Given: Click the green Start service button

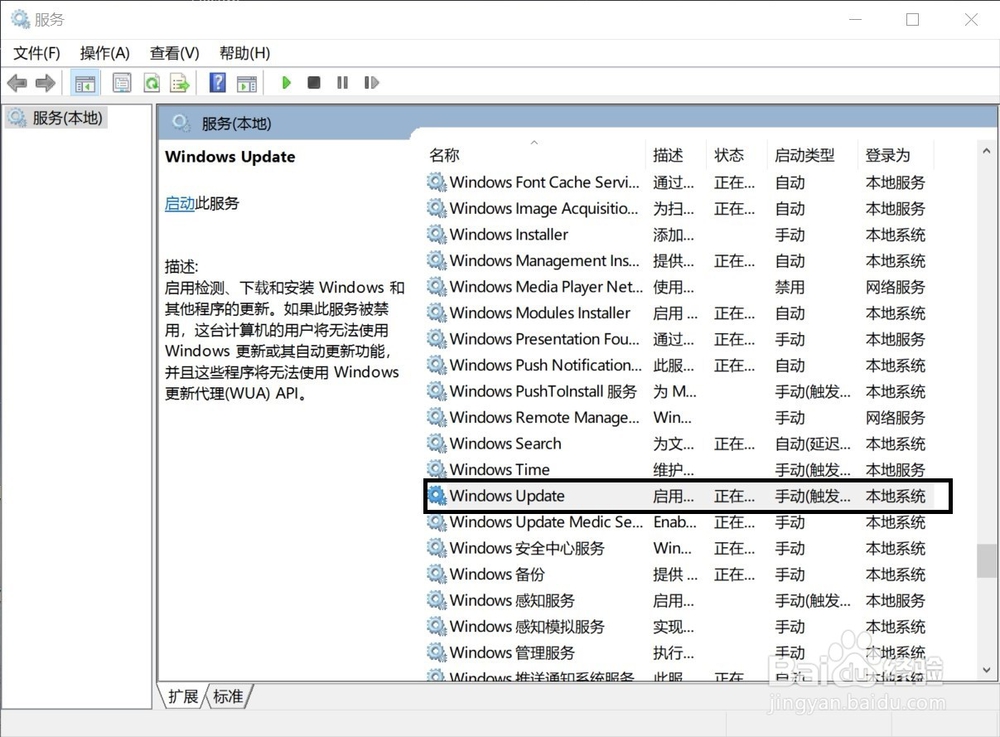Looking at the screenshot, I should click(x=286, y=82).
